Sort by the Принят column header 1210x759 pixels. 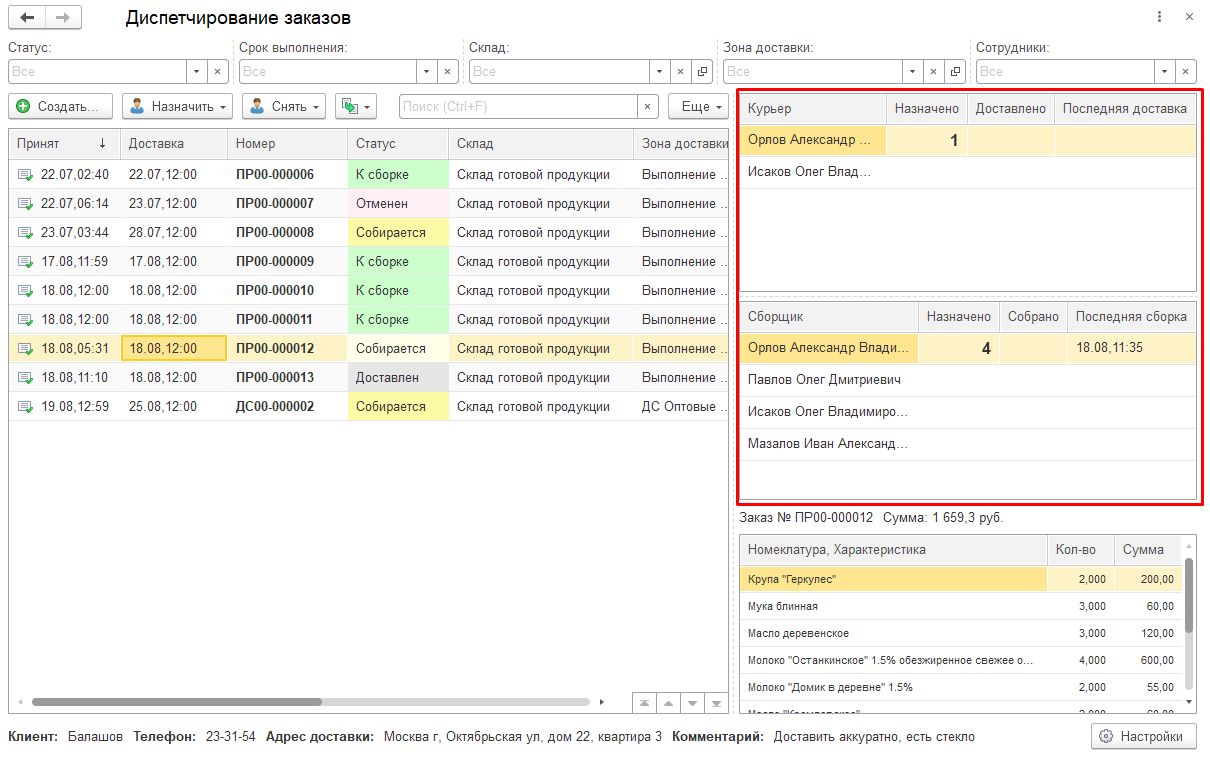(64, 144)
